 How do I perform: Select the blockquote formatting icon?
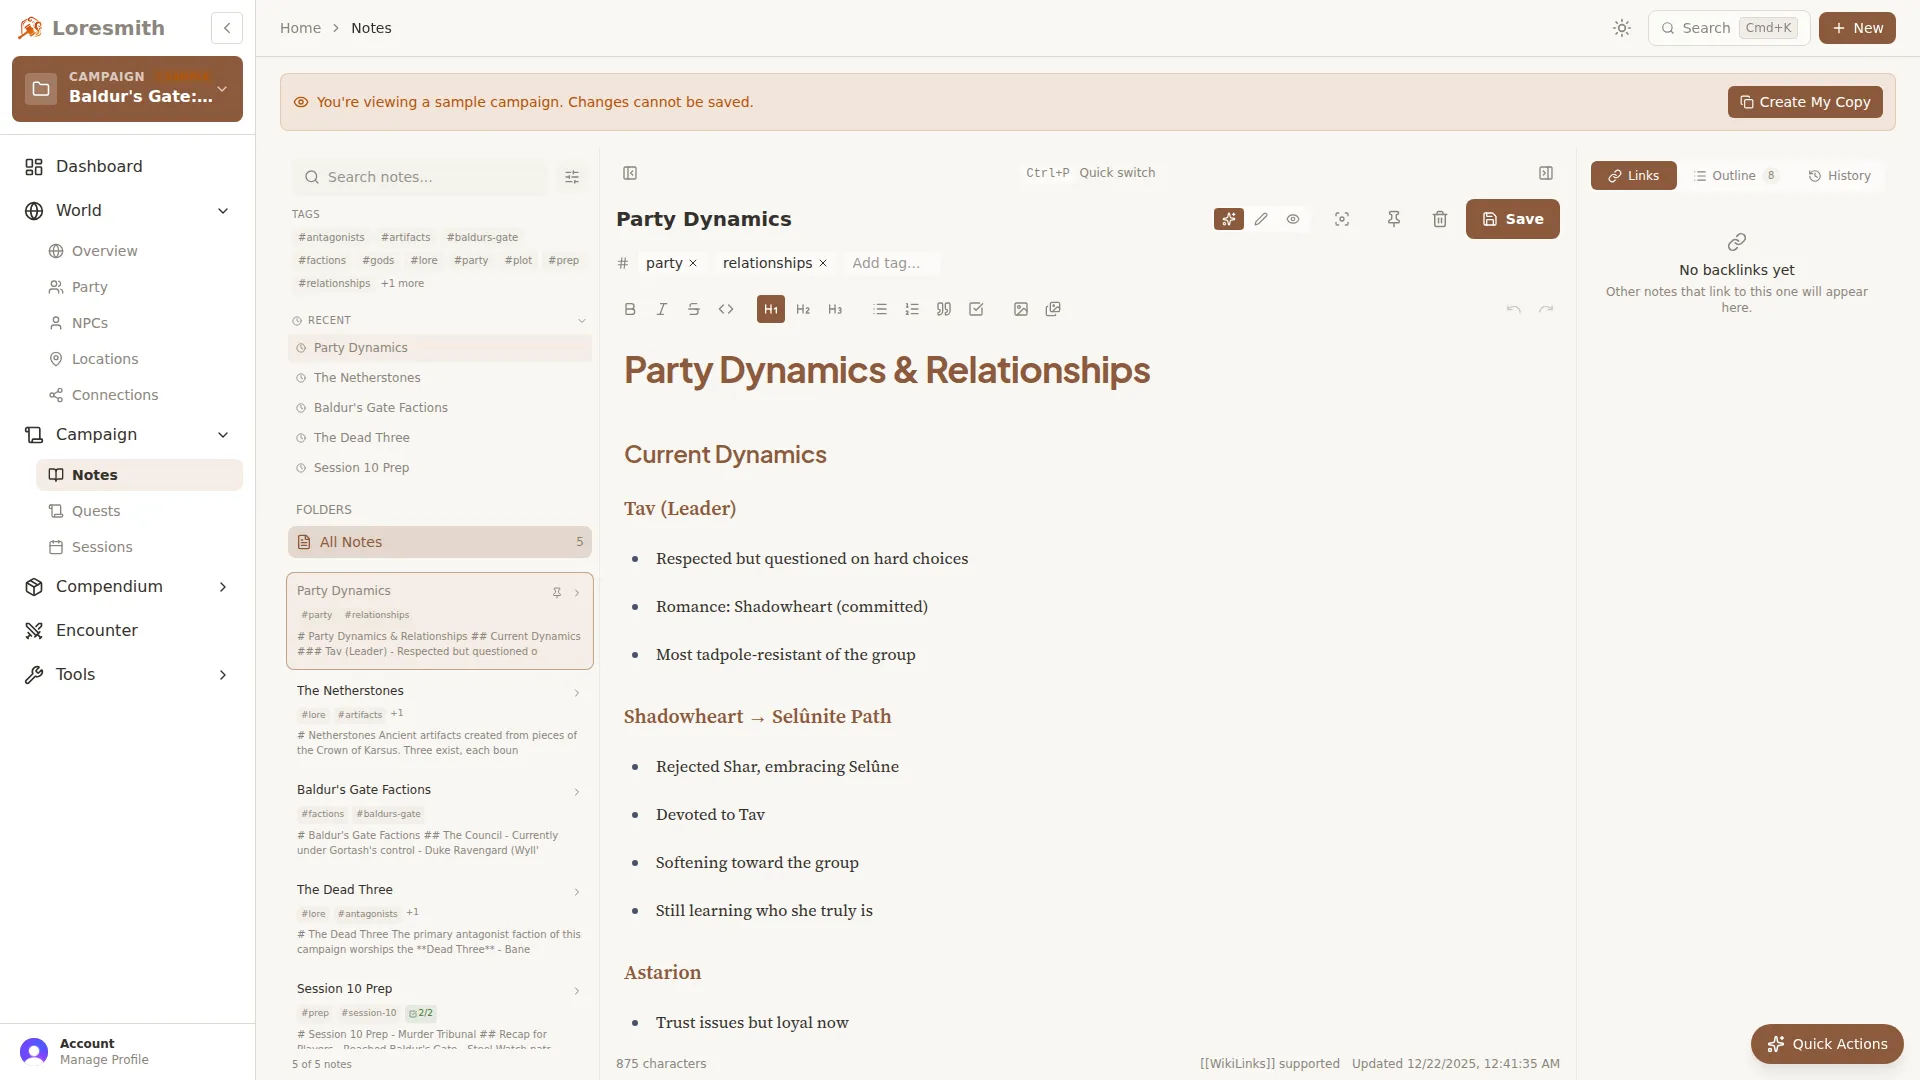943,309
